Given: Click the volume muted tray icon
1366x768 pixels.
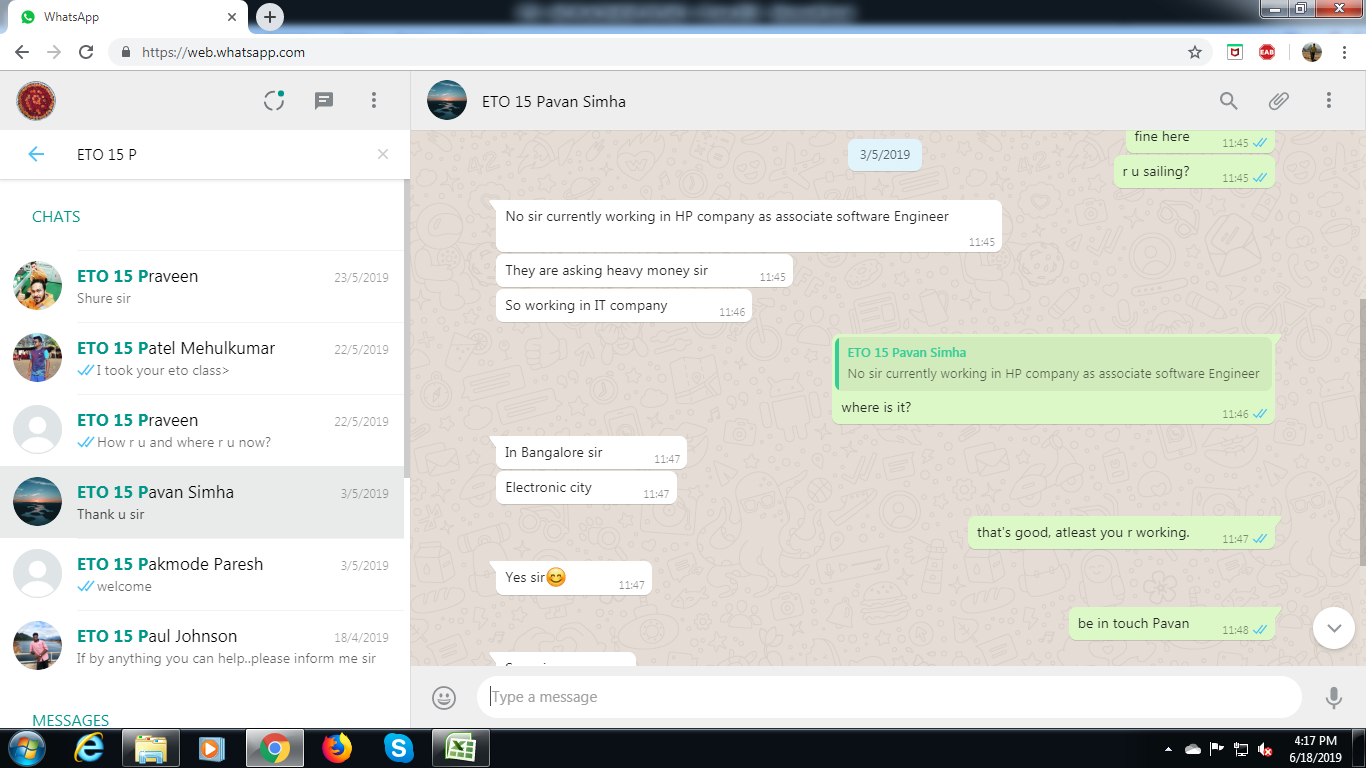Looking at the screenshot, I should [x=1266, y=749].
